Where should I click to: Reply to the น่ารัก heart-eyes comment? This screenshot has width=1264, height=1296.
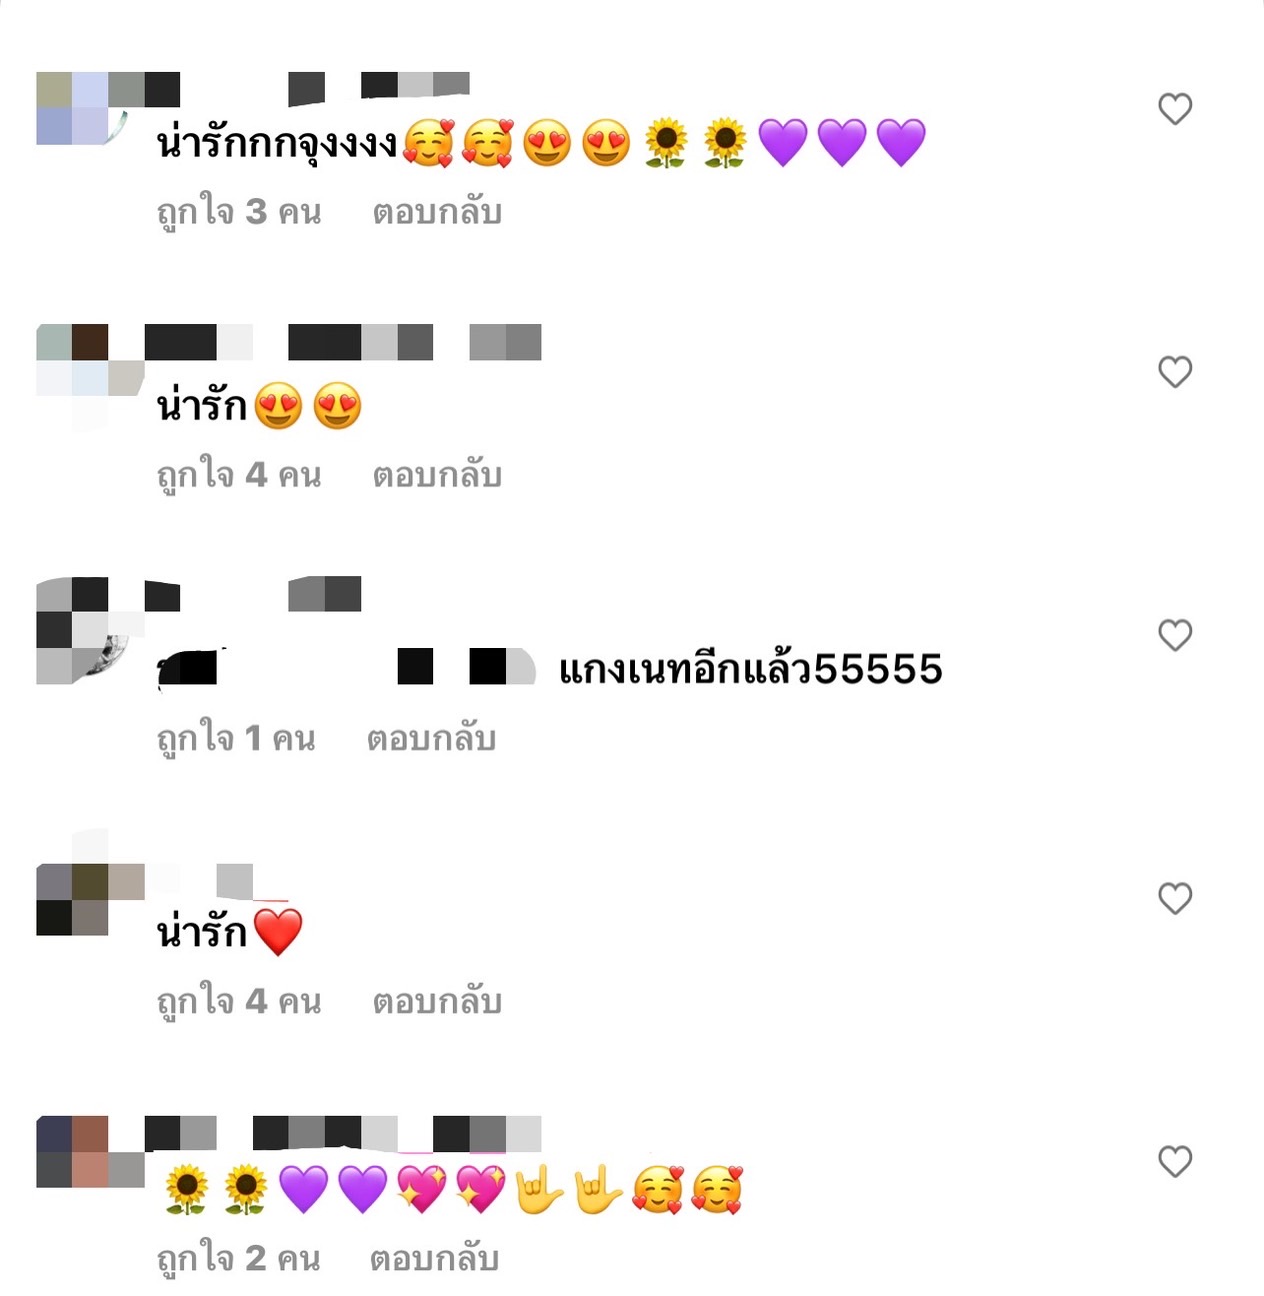click(x=437, y=475)
